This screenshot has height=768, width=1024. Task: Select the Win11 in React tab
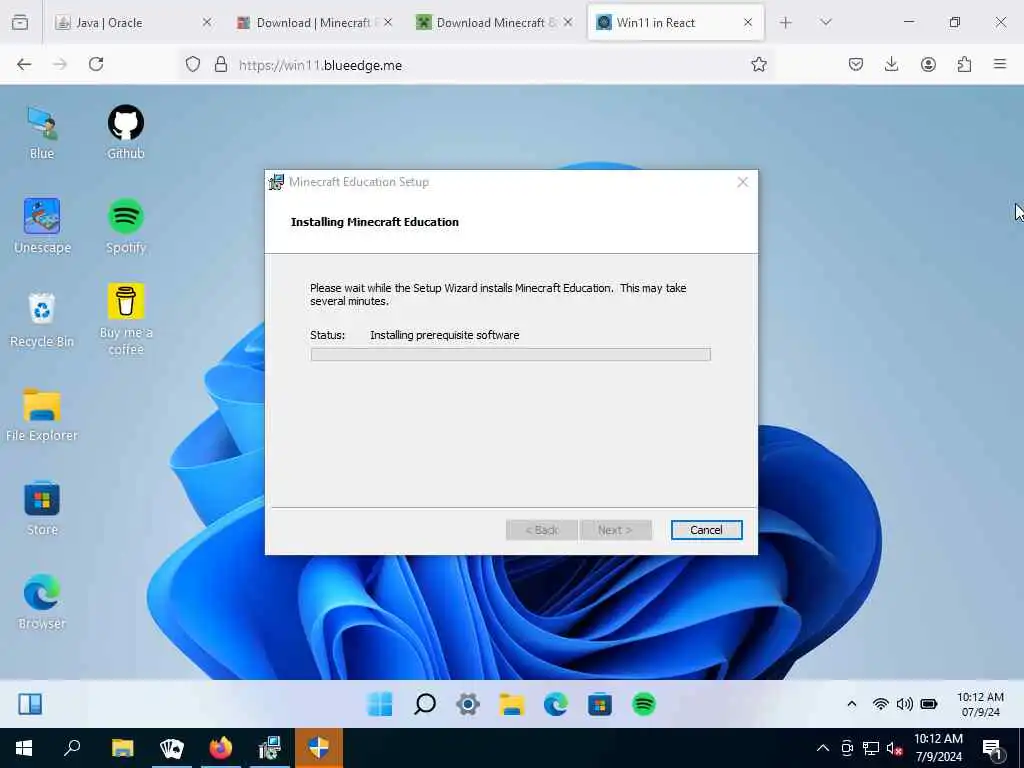coord(667,23)
